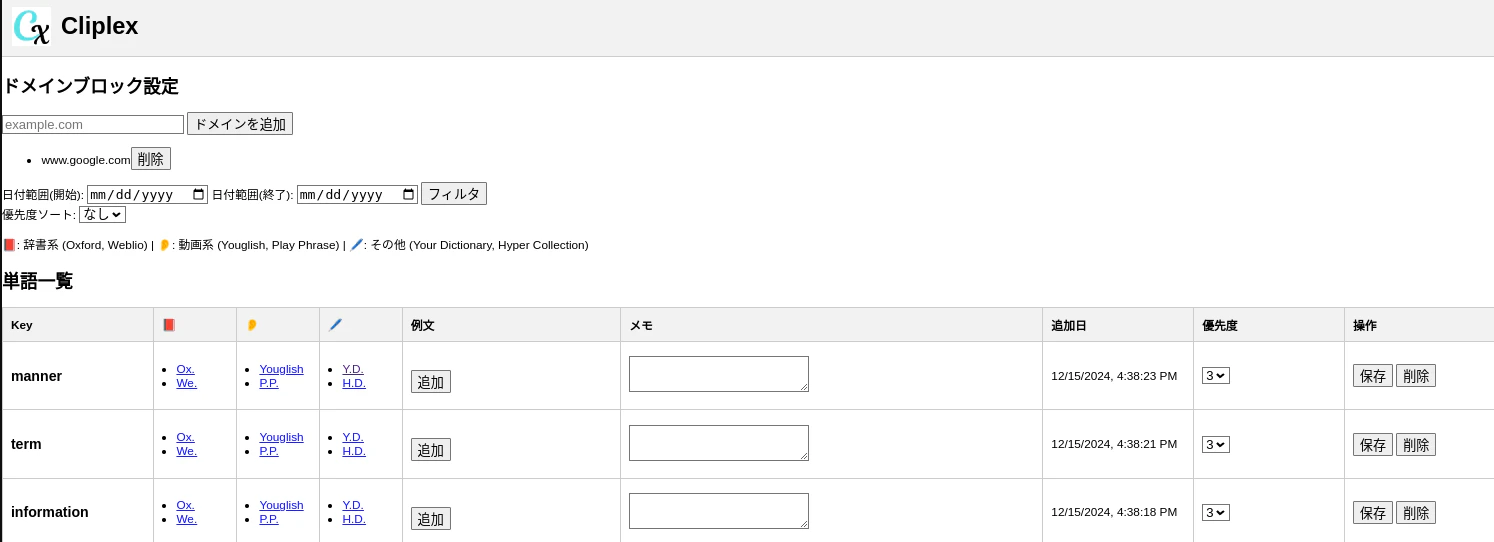Delete the manner row
1494x542 pixels.
pos(1416,376)
